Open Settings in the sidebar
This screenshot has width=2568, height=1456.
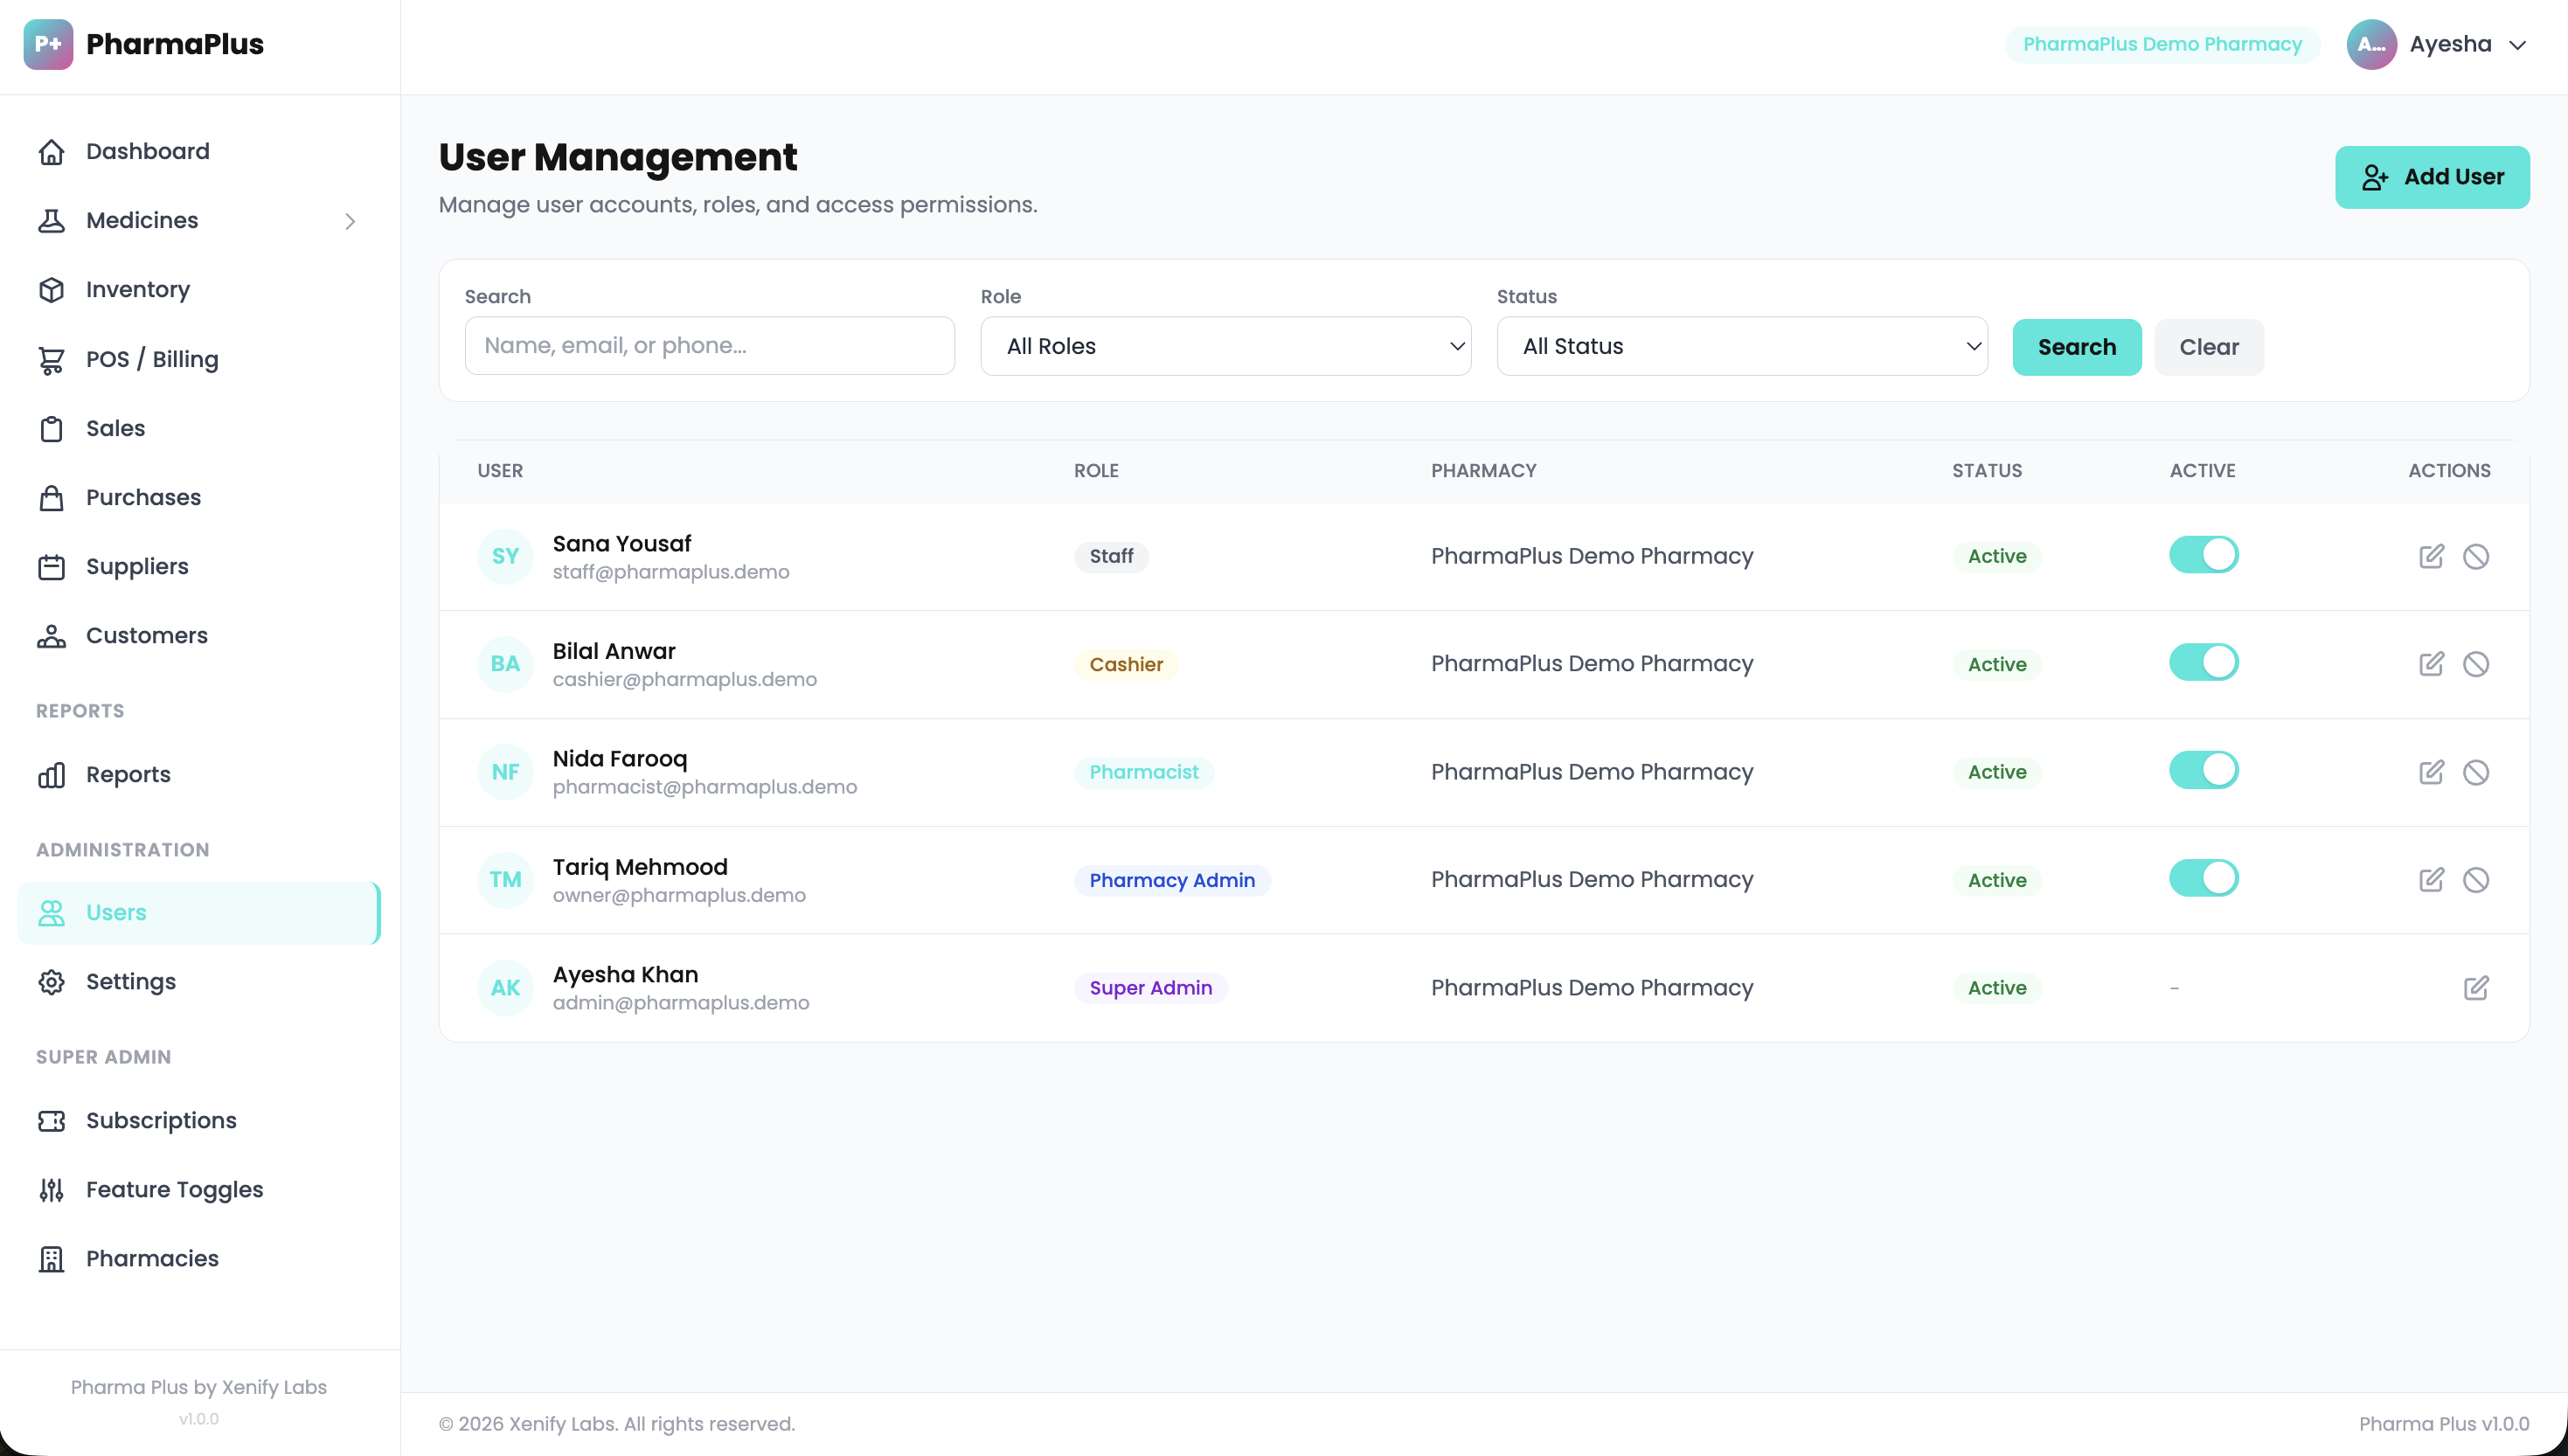coord(198,982)
